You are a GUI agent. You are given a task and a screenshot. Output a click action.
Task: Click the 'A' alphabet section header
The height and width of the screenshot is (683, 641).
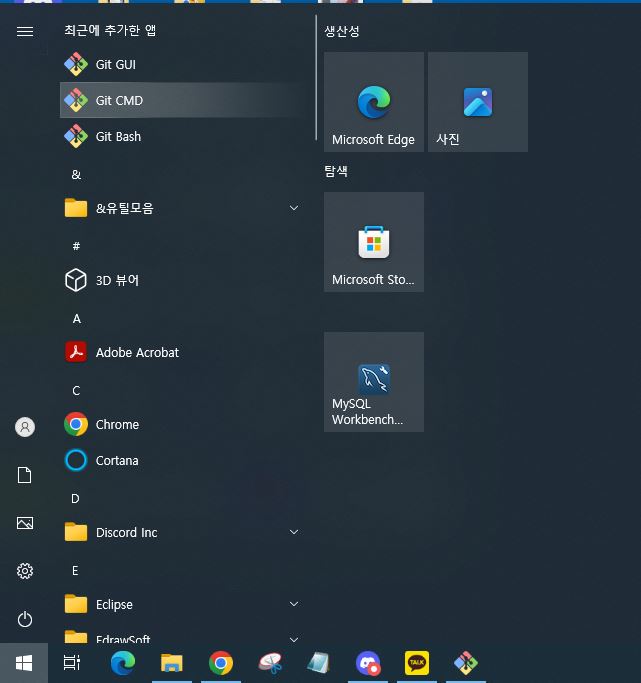77,318
